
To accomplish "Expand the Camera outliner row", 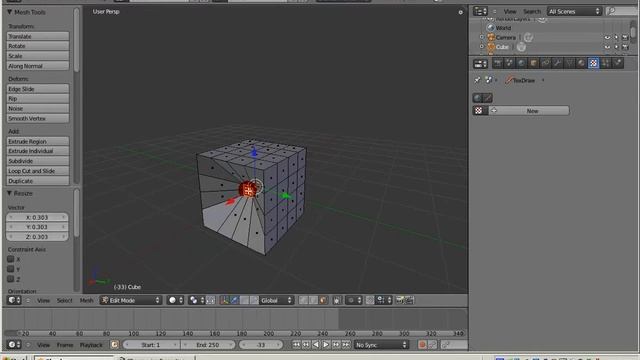I will [482, 38].
